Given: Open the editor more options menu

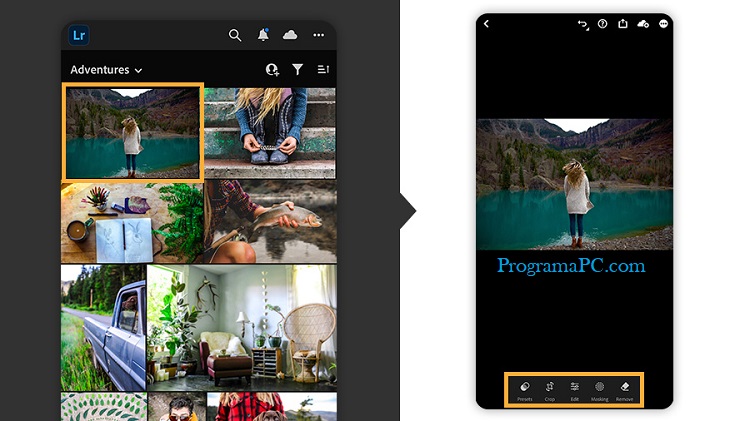Looking at the screenshot, I should (664, 23).
